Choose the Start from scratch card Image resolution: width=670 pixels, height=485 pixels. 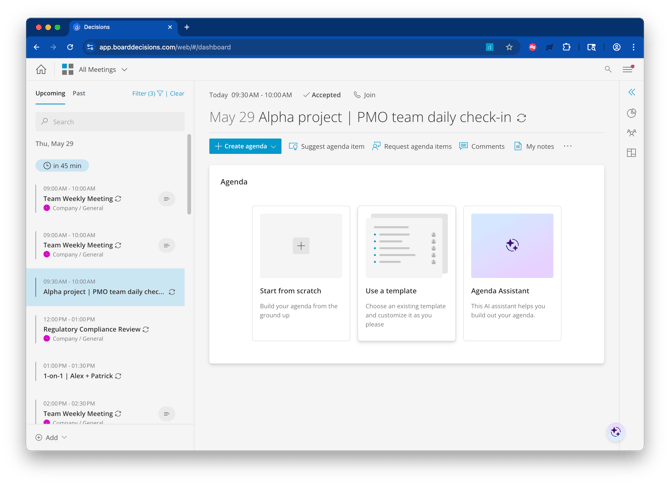click(x=301, y=273)
